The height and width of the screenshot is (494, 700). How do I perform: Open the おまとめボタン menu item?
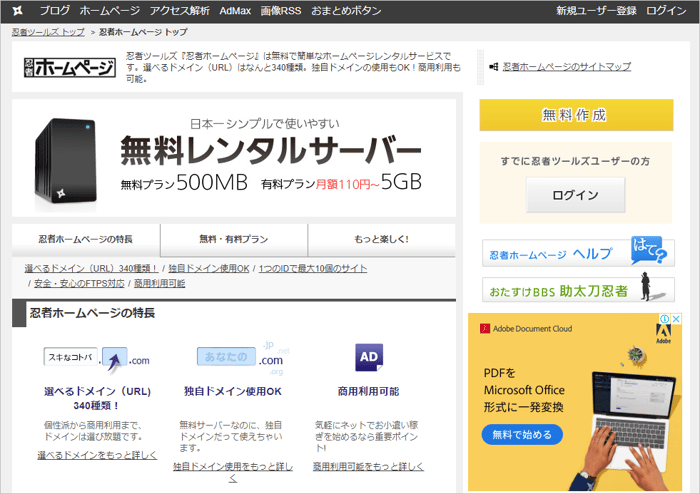pyautogui.click(x=346, y=11)
